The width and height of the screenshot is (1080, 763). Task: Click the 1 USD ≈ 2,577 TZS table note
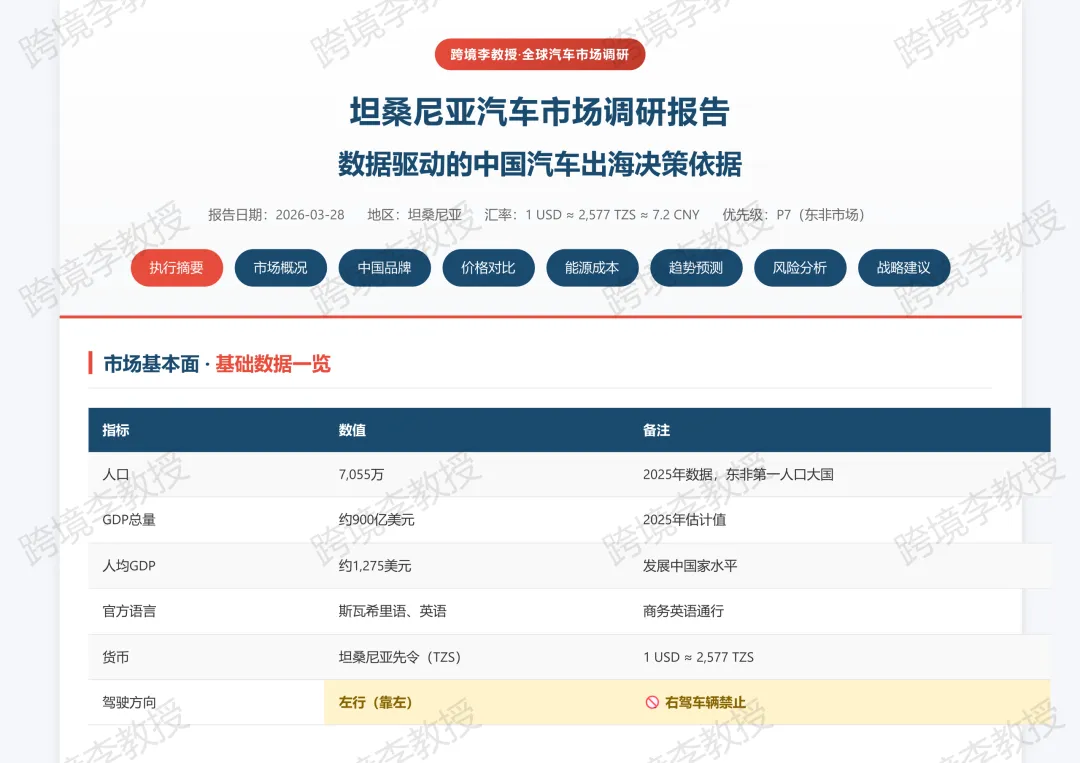pos(698,658)
